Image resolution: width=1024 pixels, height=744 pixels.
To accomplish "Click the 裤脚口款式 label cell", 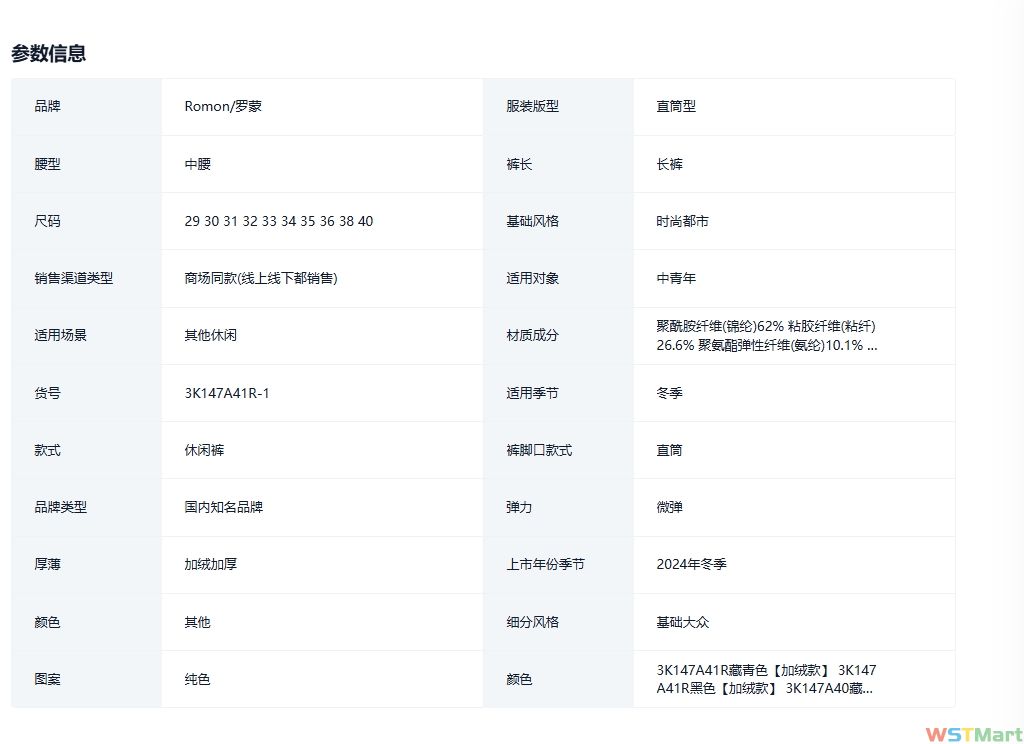I will (x=539, y=450).
